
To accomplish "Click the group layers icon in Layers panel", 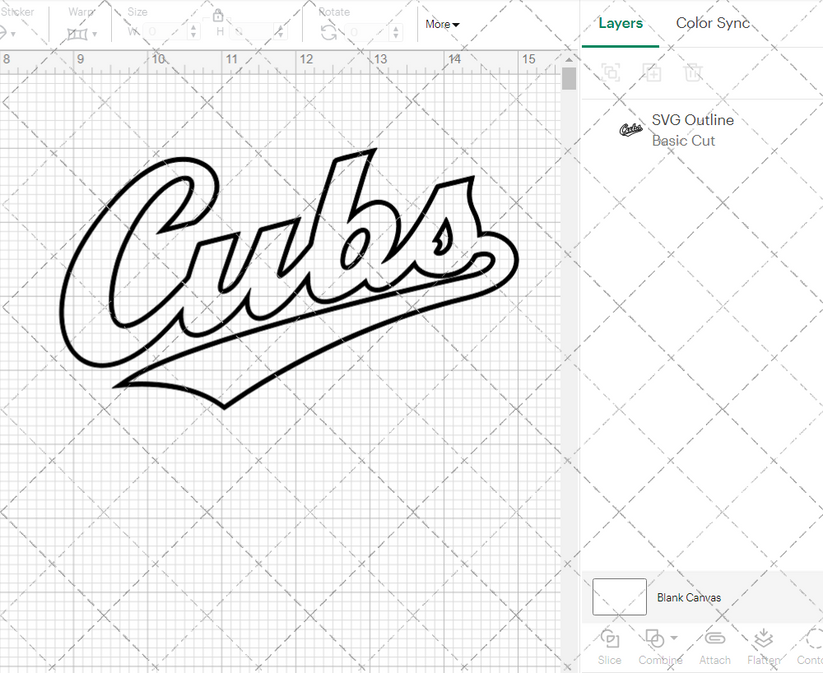I will (610, 72).
